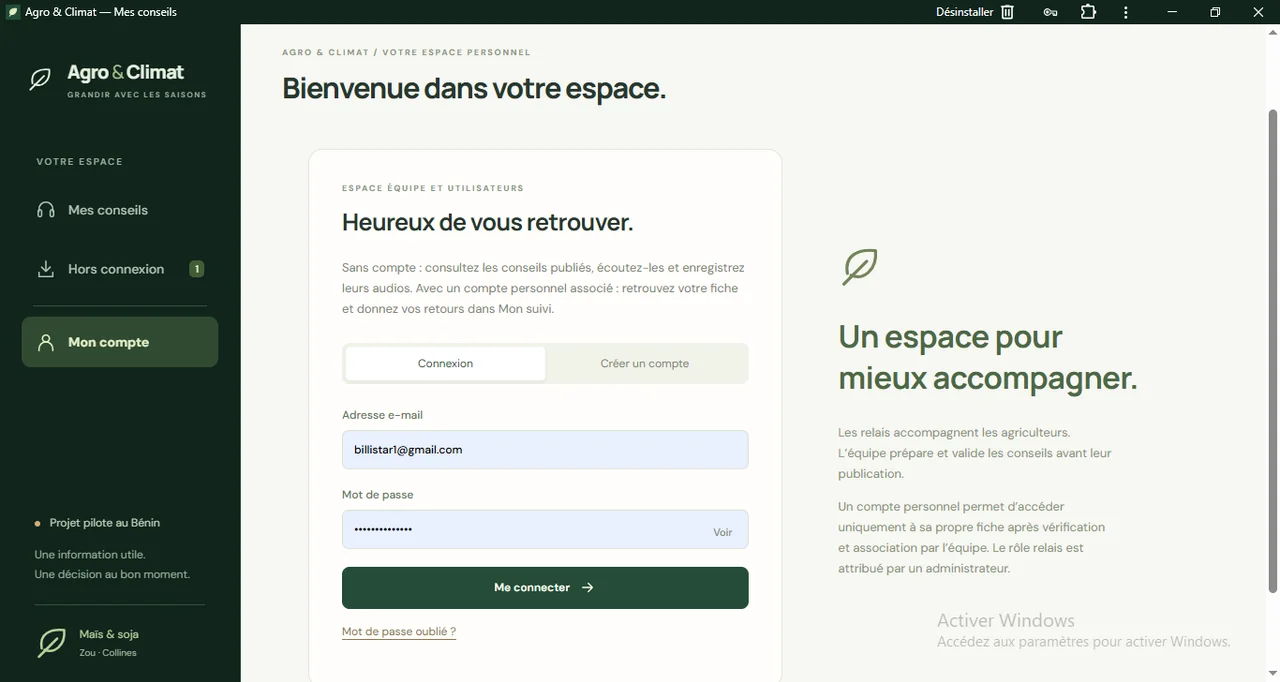Switch to the Connexion tab
1280x682 pixels.
tap(446, 364)
